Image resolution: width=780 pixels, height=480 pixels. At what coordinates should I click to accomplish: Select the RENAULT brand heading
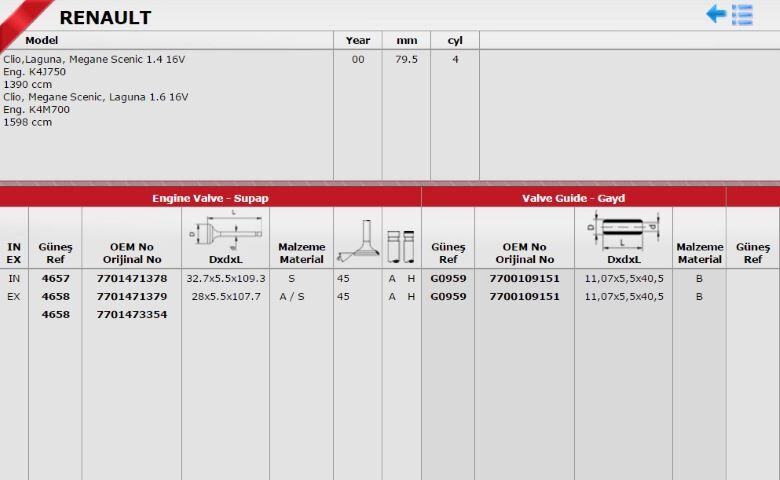coord(105,18)
